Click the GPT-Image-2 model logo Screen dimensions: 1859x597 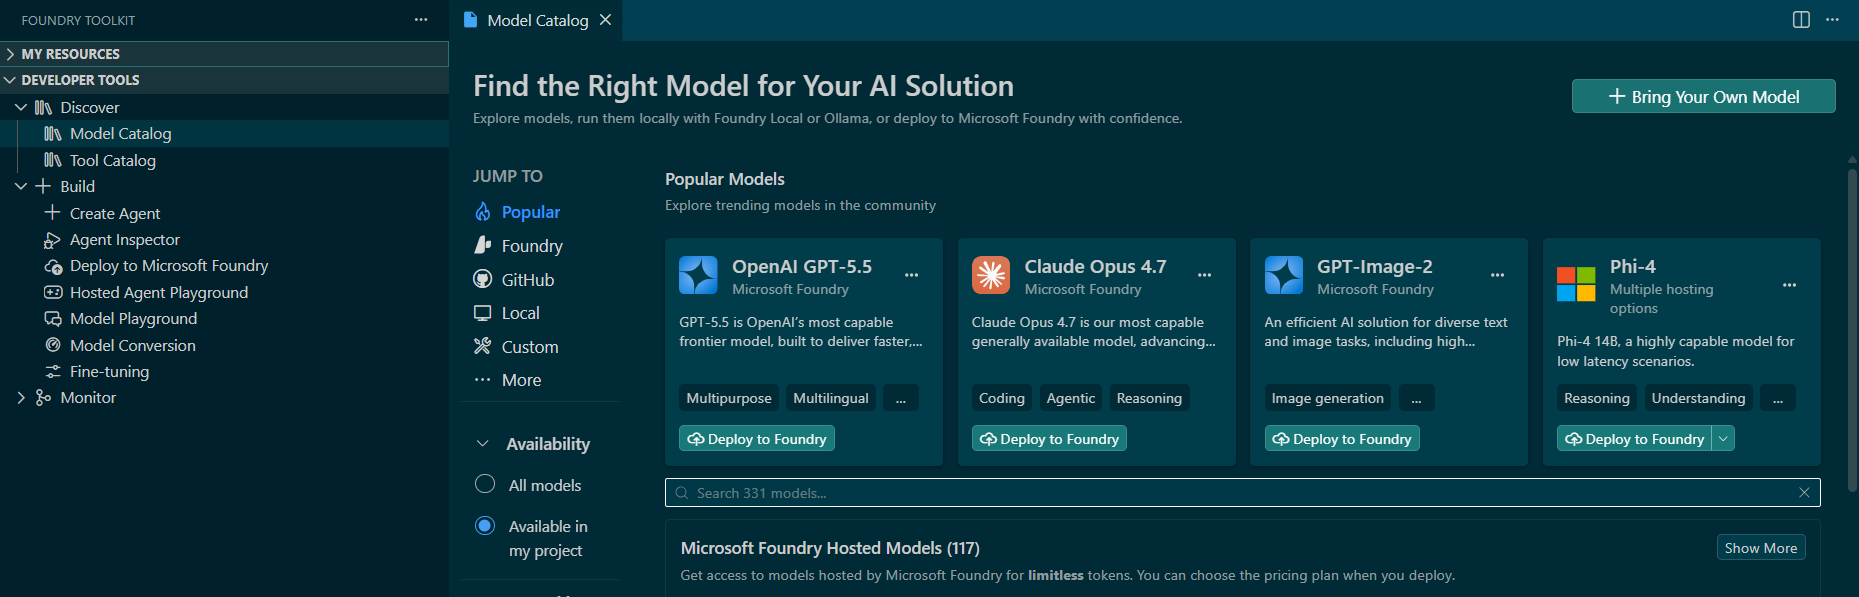pyautogui.click(x=1284, y=275)
